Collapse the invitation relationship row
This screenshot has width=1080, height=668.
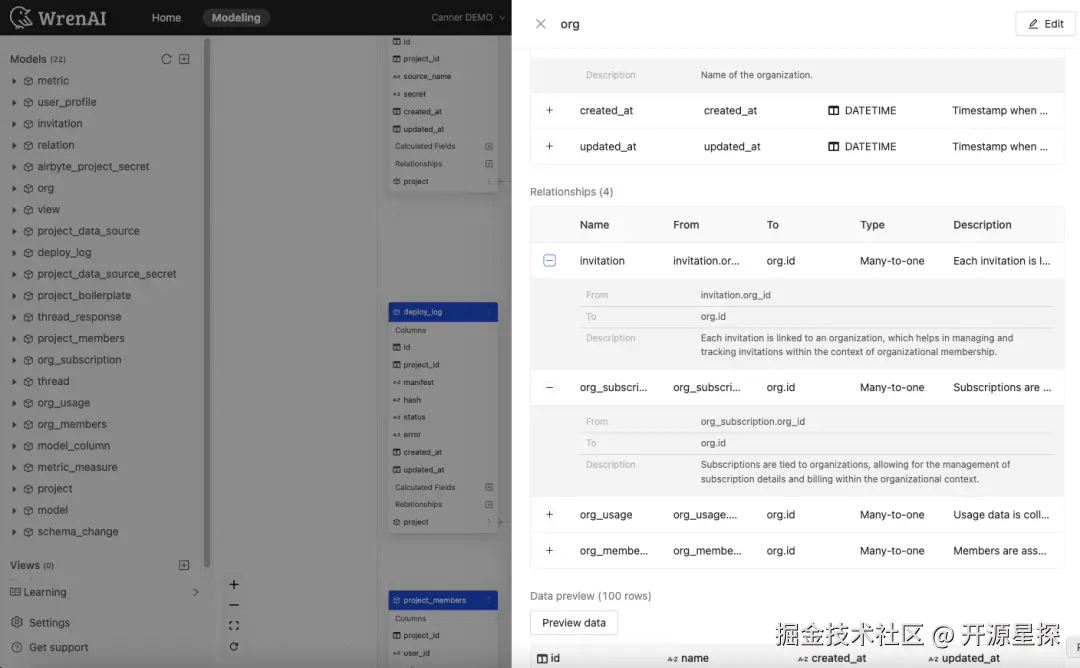550,260
